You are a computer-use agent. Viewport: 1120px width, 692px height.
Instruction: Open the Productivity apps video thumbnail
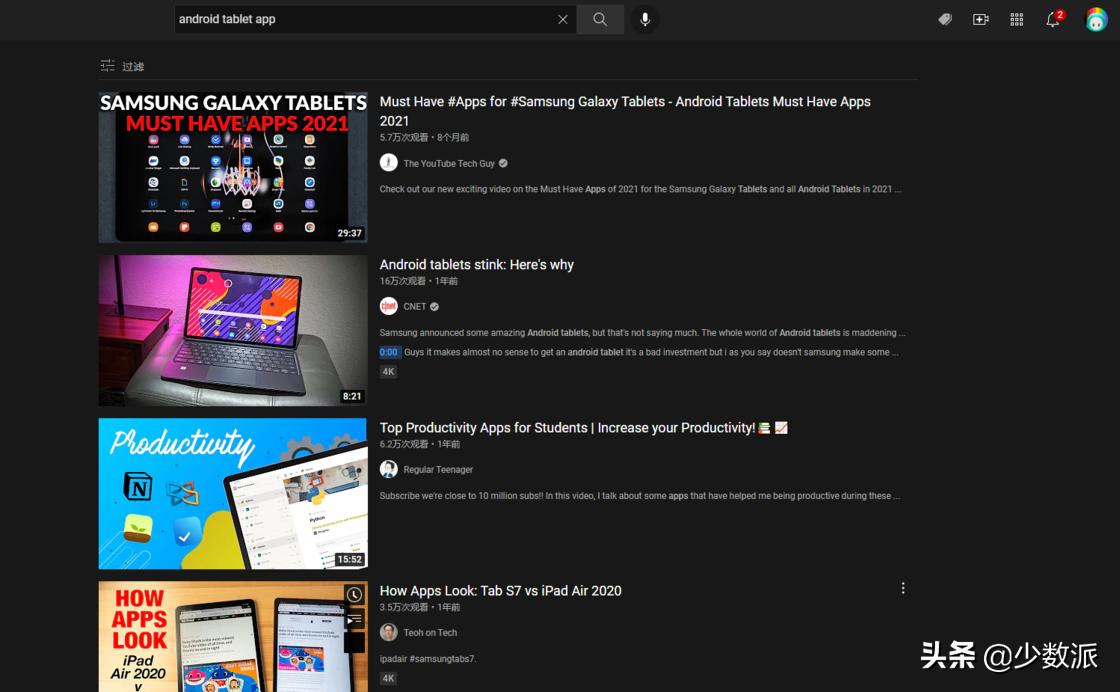(x=233, y=493)
